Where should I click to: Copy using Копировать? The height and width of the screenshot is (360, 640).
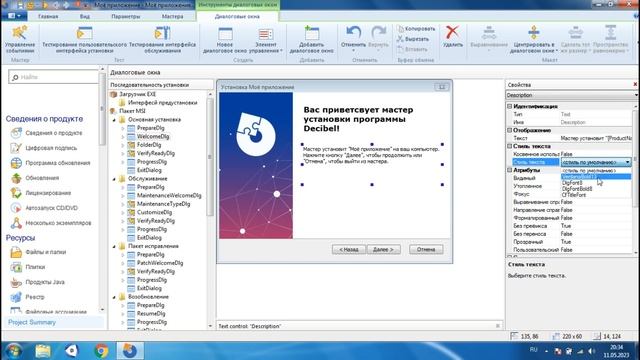coord(416,29)
